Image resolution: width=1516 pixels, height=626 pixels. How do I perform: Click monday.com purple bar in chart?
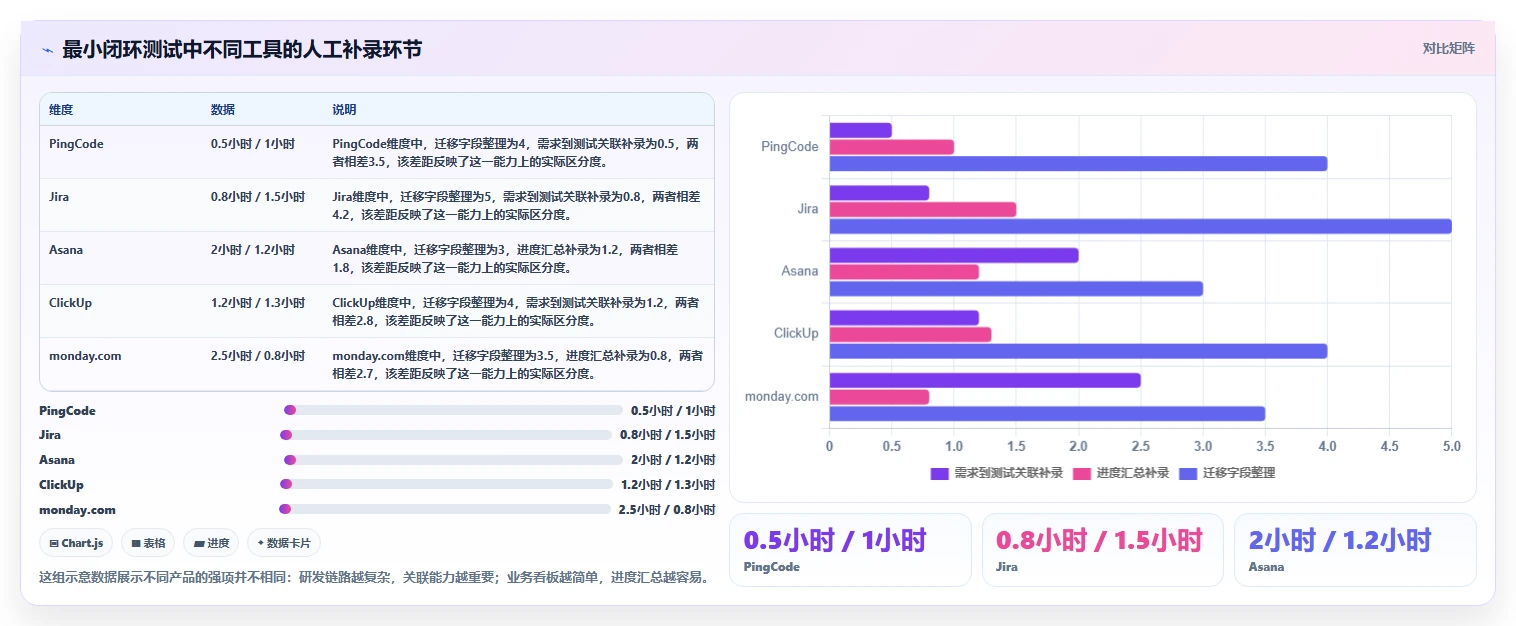coord(985,380)
